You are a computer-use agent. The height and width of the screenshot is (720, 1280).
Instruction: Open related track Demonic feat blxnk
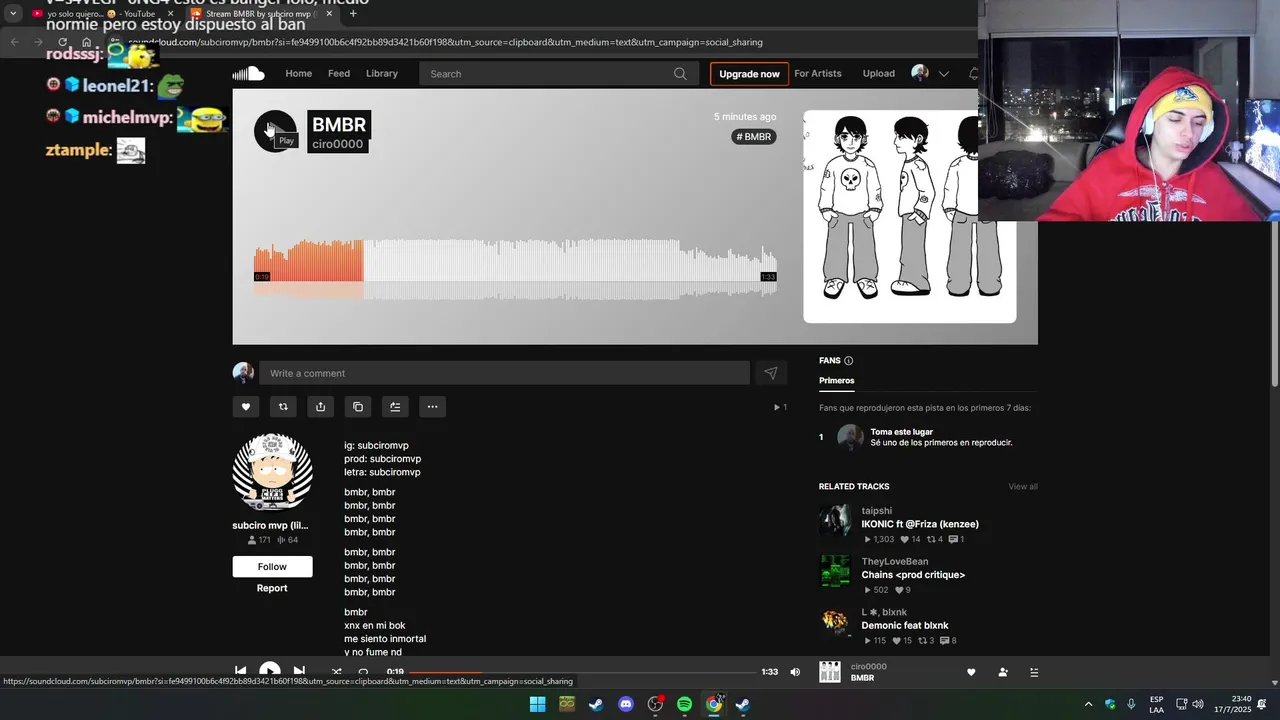(x=905, y=626)
